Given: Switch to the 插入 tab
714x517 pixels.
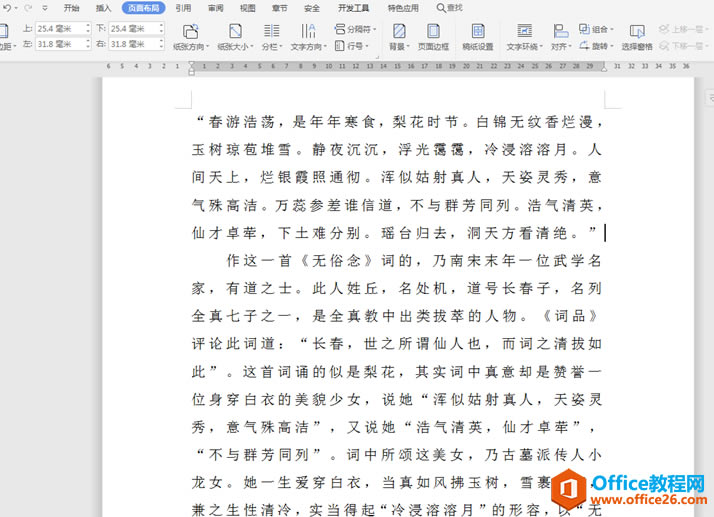Looking at the screenshot, I should click(x=103, y=8).
